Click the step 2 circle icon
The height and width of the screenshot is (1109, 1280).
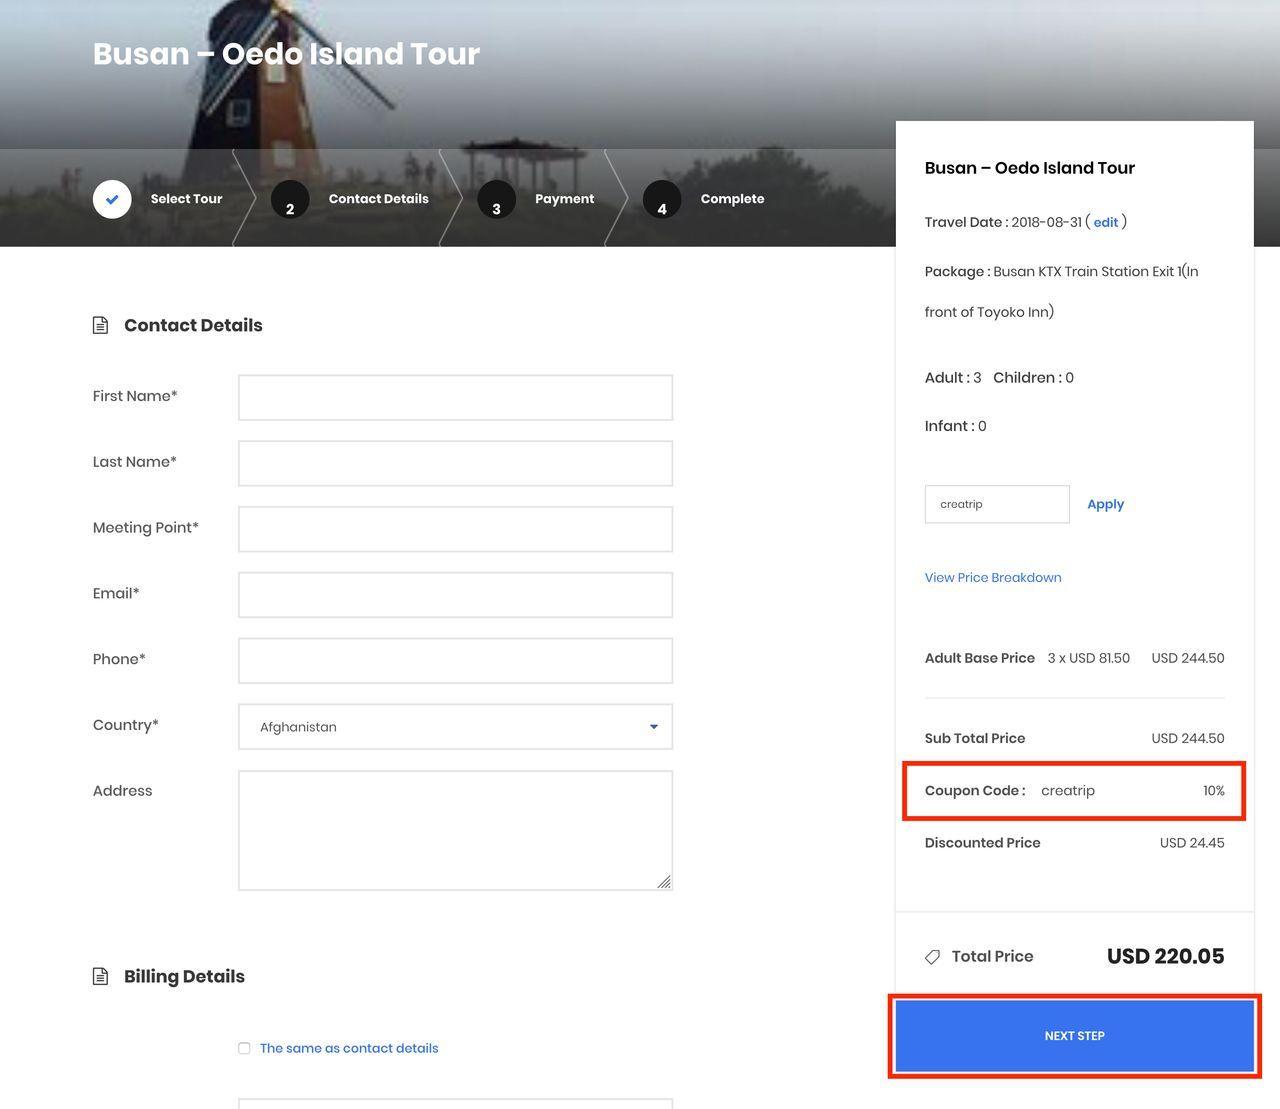point(290,200)
